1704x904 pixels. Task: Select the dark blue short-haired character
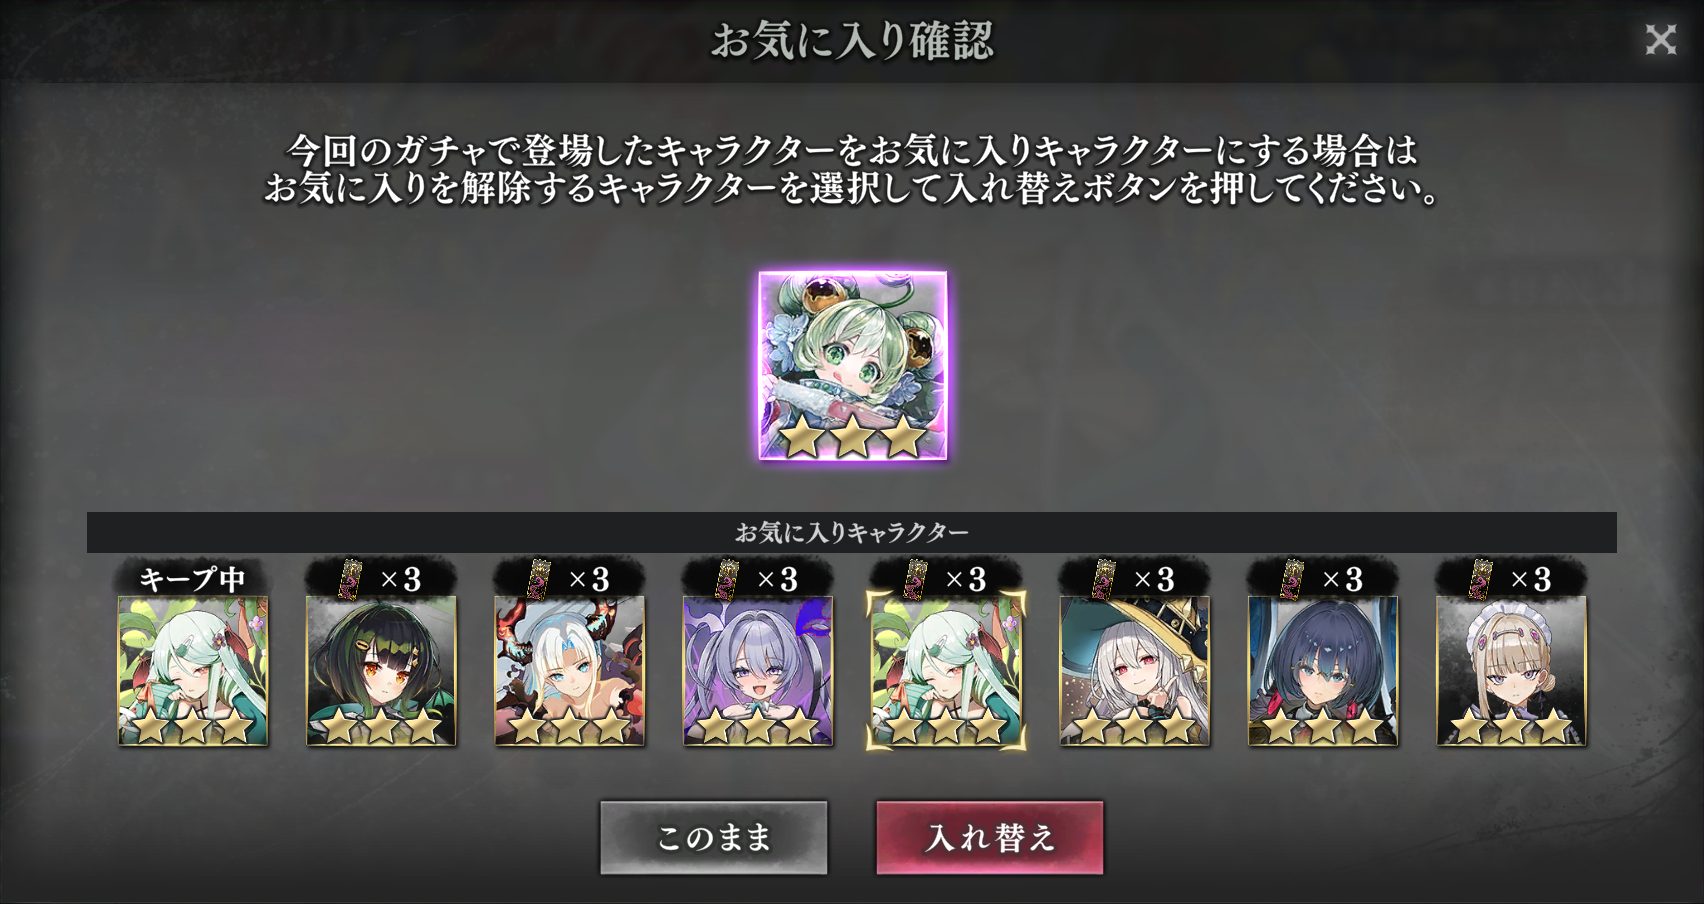[1323, 671]
